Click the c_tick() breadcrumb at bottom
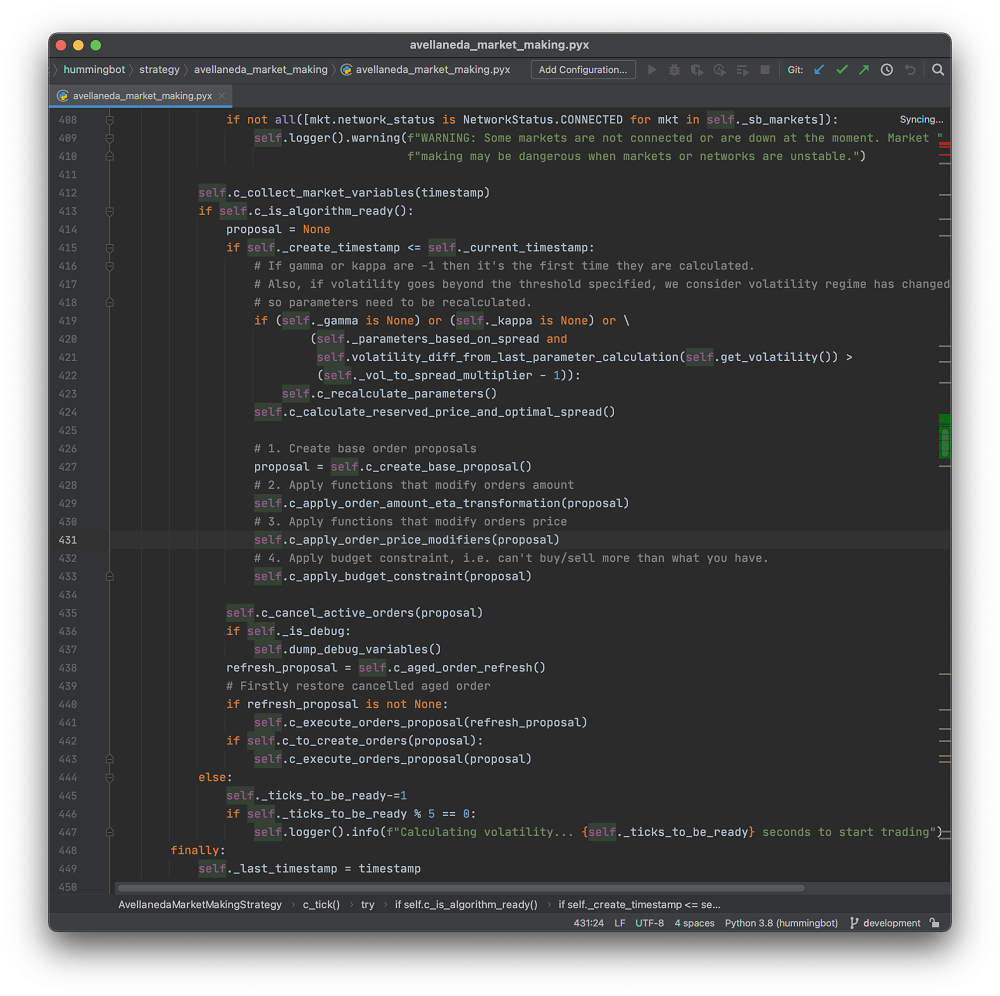Image resolution: width=1000 pixels, height=996 pixels. pos(321,904)
